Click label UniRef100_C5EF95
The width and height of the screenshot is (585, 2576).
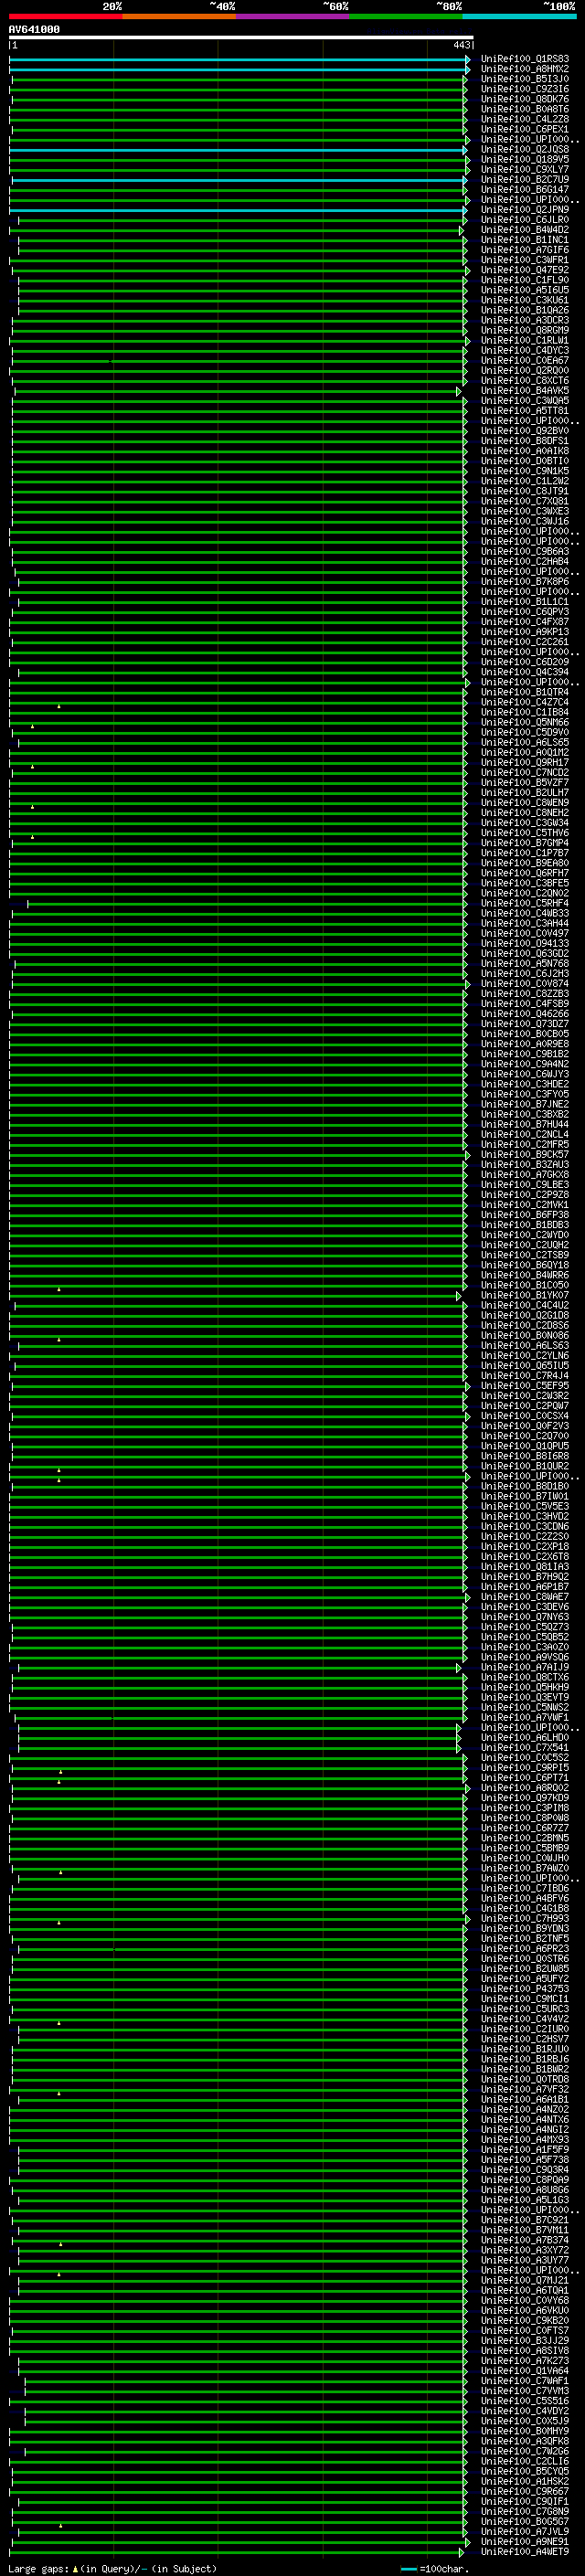pyautogui.click(x=525, y=1386)
